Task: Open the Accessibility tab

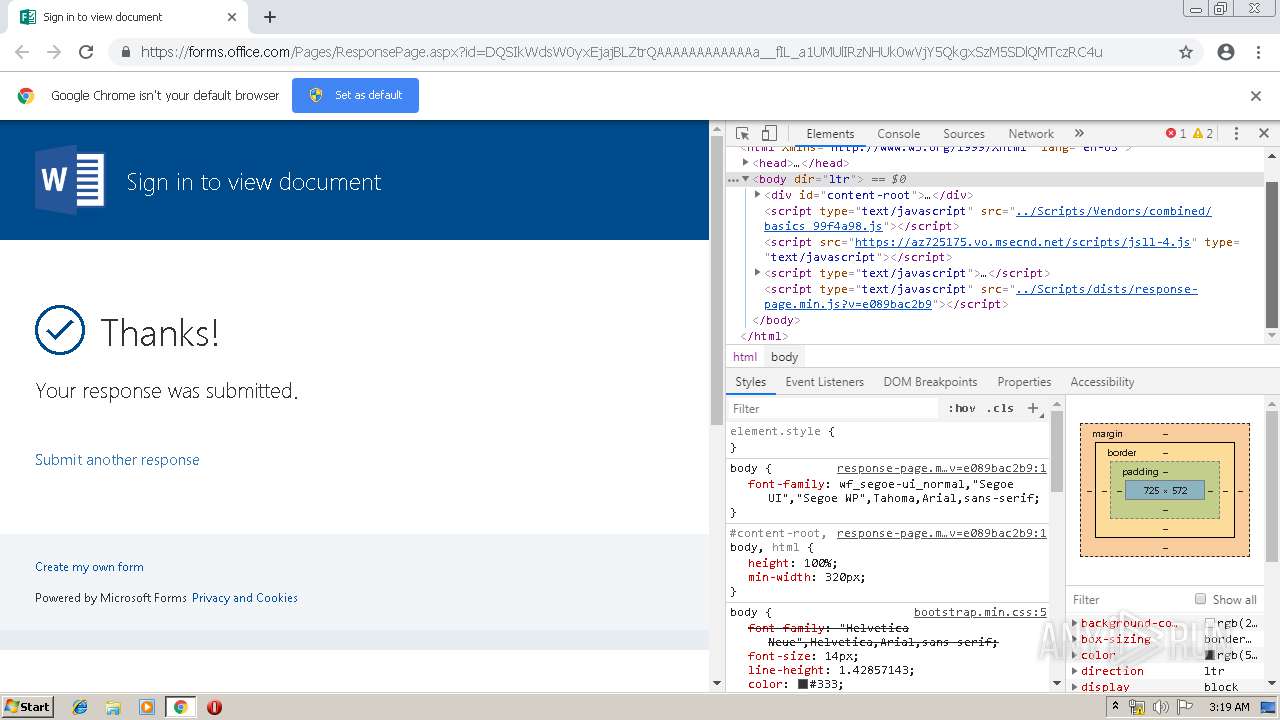Action: coord(1102,382)
